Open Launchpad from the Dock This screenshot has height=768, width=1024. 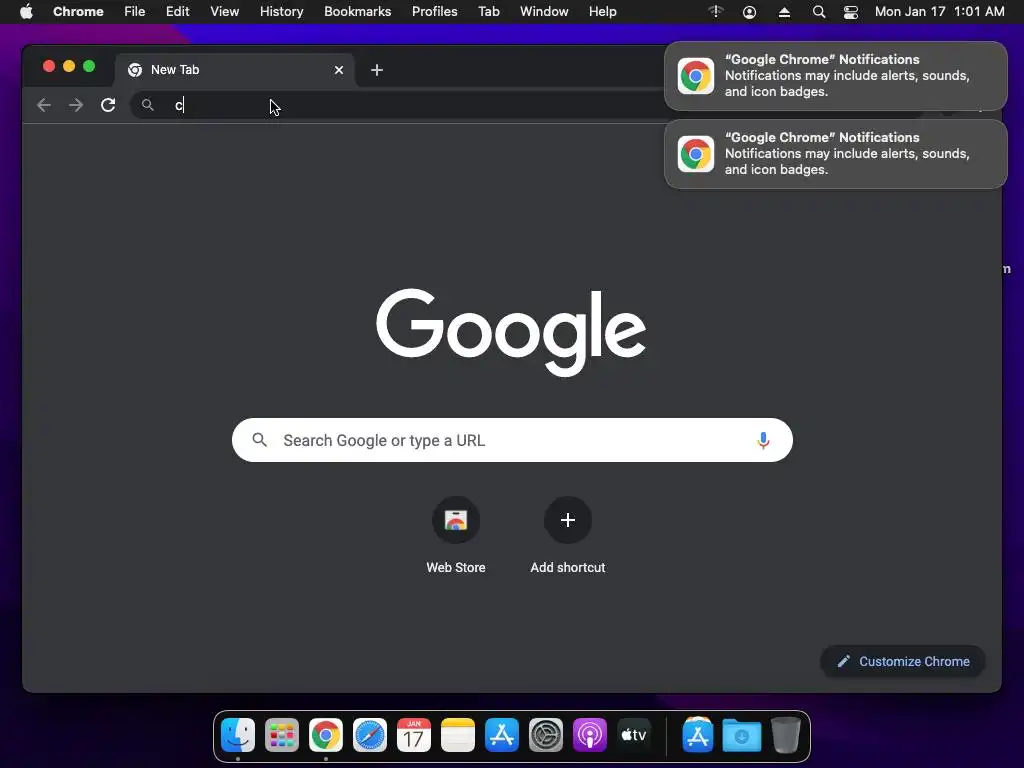281,736
